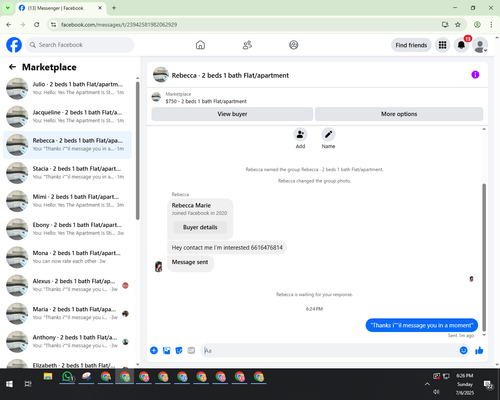Open Mona's apartment conversation

point(67,257)
